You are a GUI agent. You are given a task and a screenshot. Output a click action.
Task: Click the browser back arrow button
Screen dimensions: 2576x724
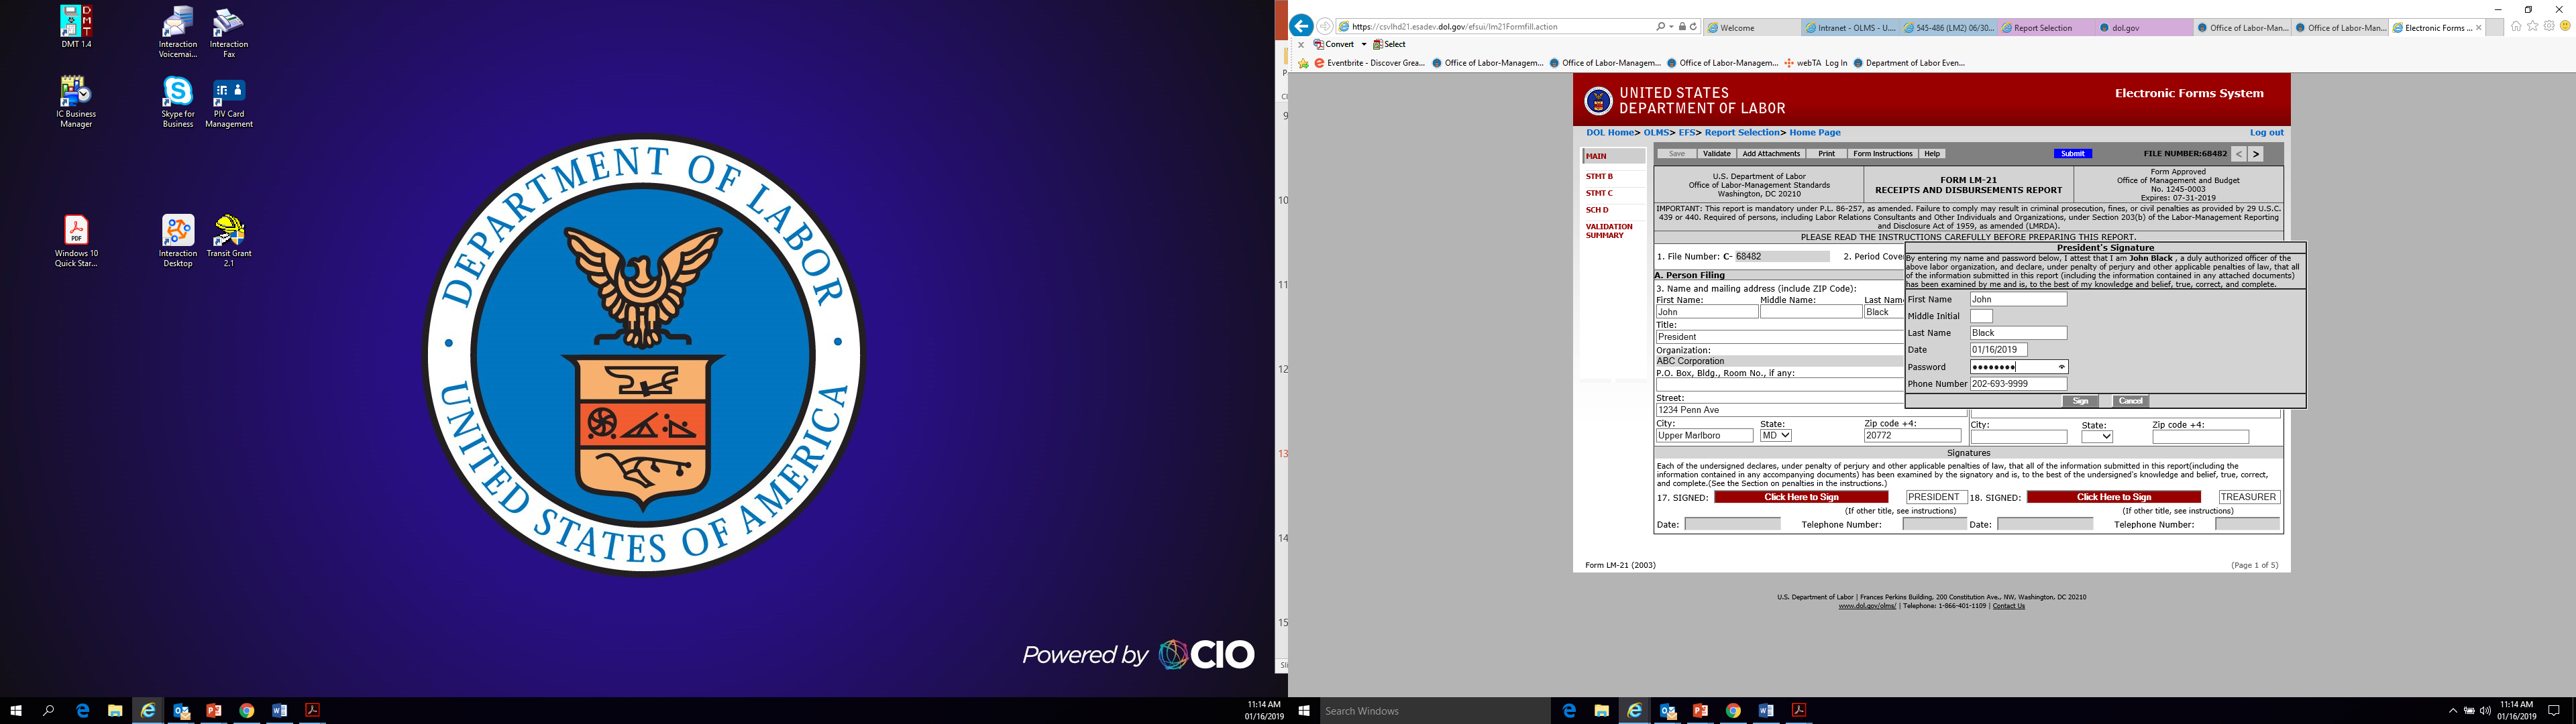point(1301,26)
